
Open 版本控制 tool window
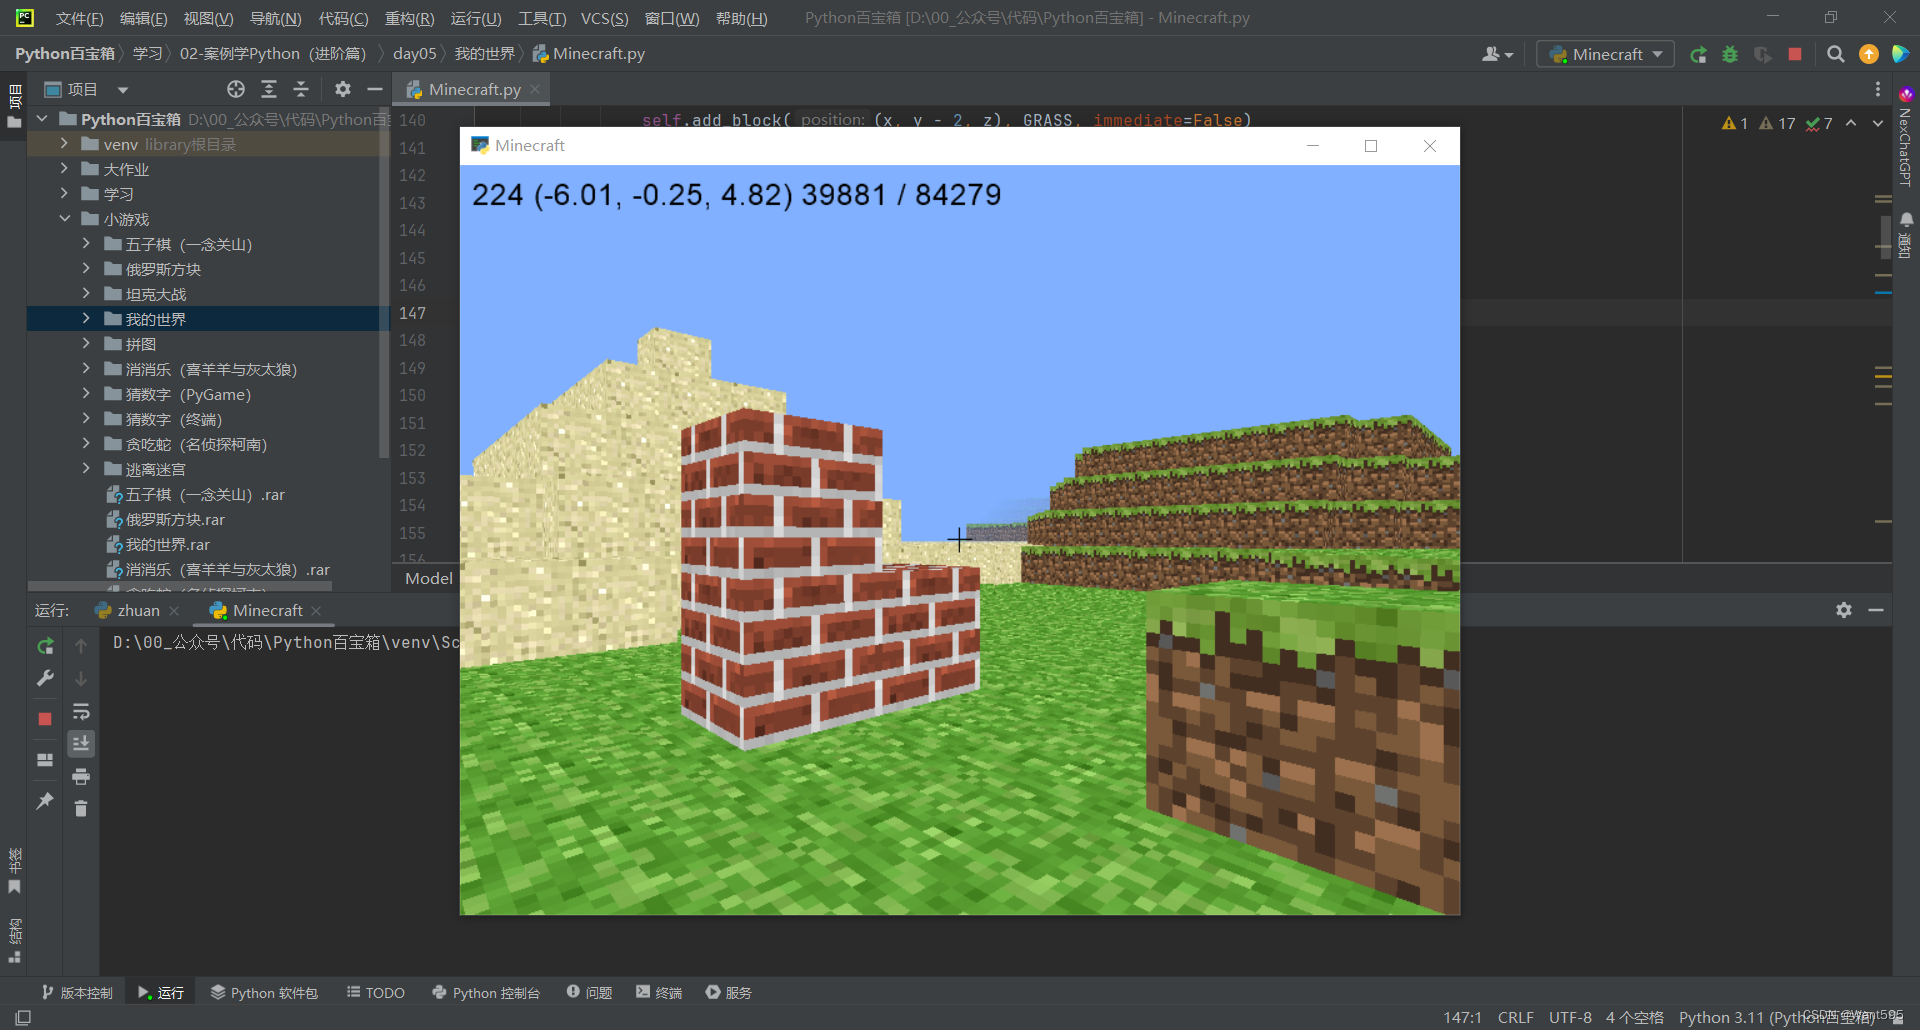point(77,992)
